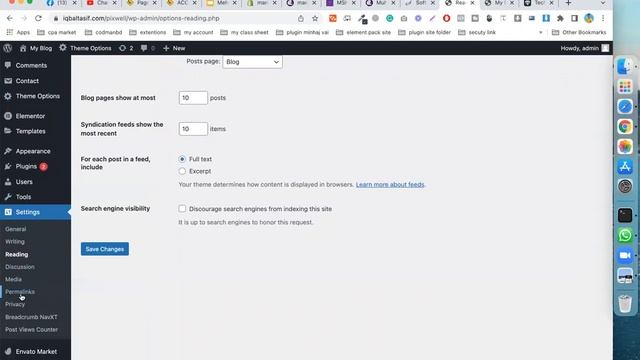Viewport: 640px width, 360px height.
Task: Expand the bookmarks overflow arrow
Action: click(540, 32)
